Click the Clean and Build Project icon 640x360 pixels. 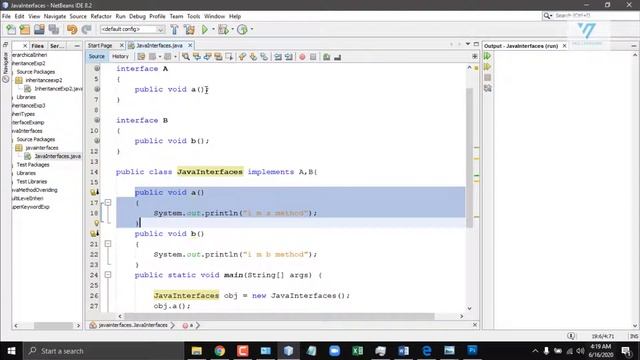coord(189,29)
